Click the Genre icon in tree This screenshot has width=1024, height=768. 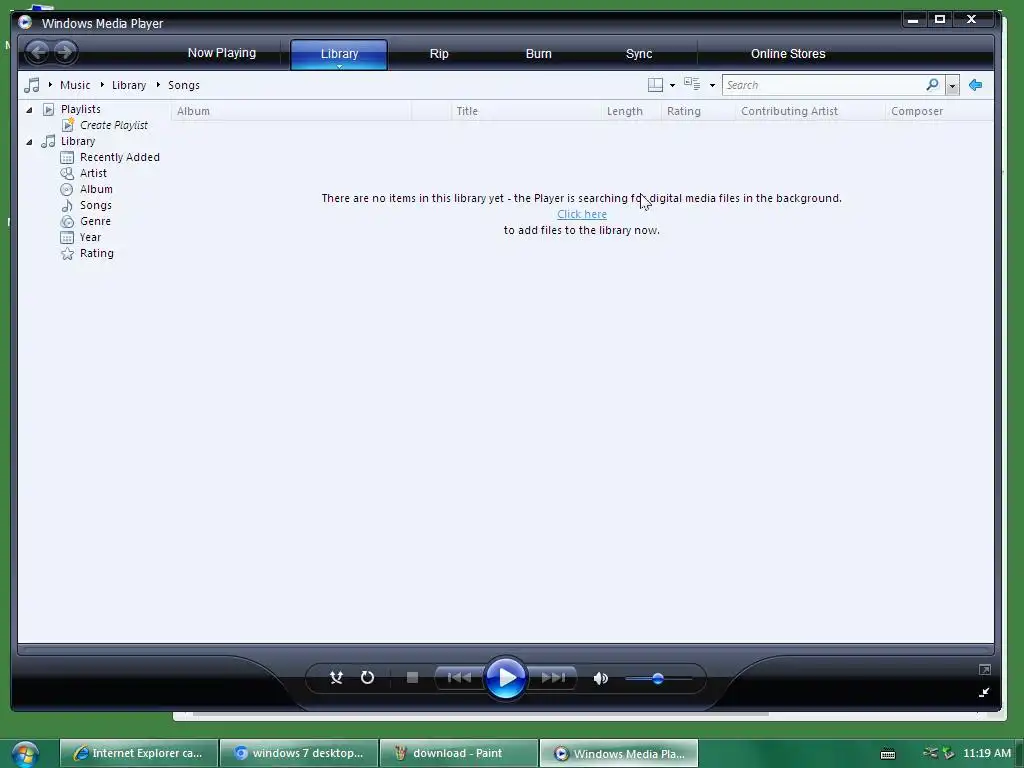click(67, 221)
